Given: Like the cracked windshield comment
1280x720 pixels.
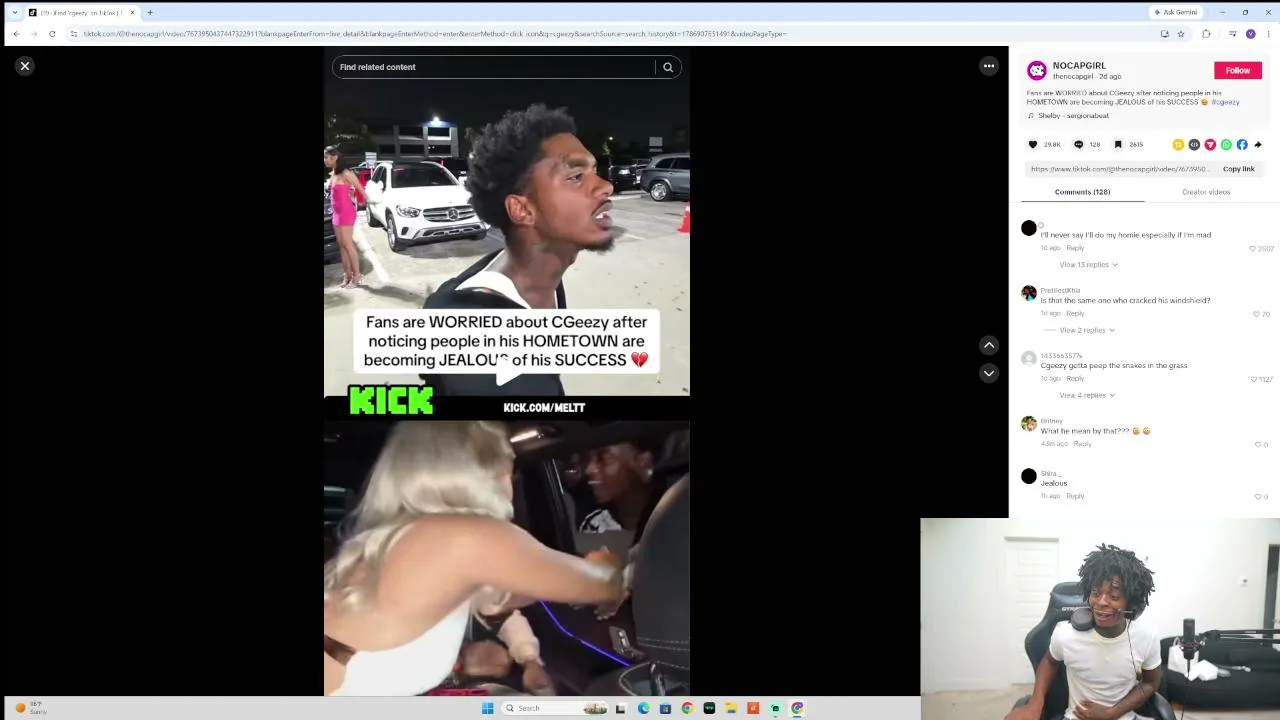Looking at the screenshot, I should pyautogui.click(x=1256, y=314).
